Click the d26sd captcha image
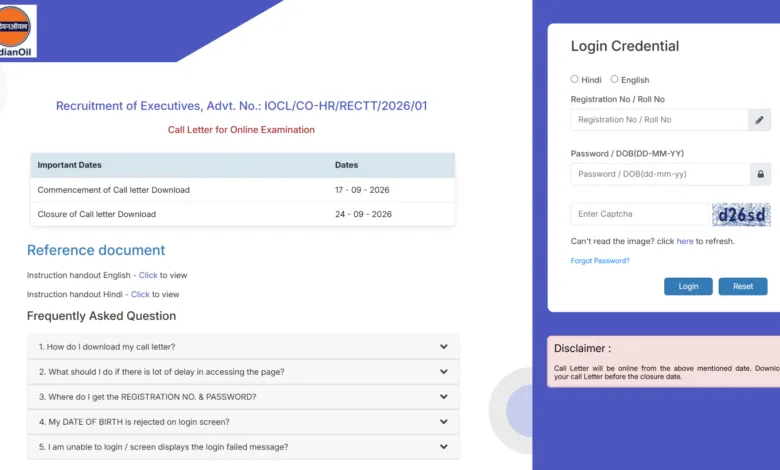780x470 pixels. pos(741,215)
